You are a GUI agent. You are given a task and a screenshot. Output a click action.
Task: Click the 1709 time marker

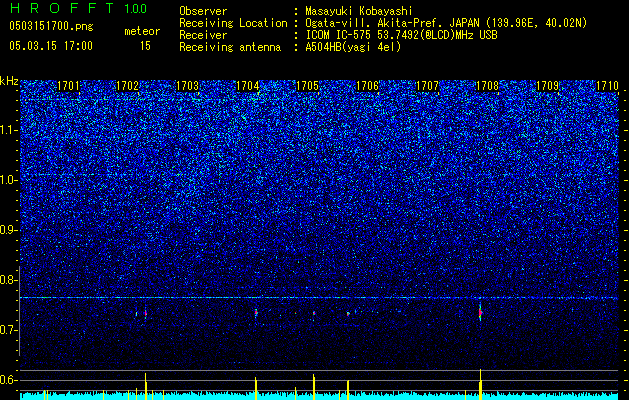click(x=547, y=86)
